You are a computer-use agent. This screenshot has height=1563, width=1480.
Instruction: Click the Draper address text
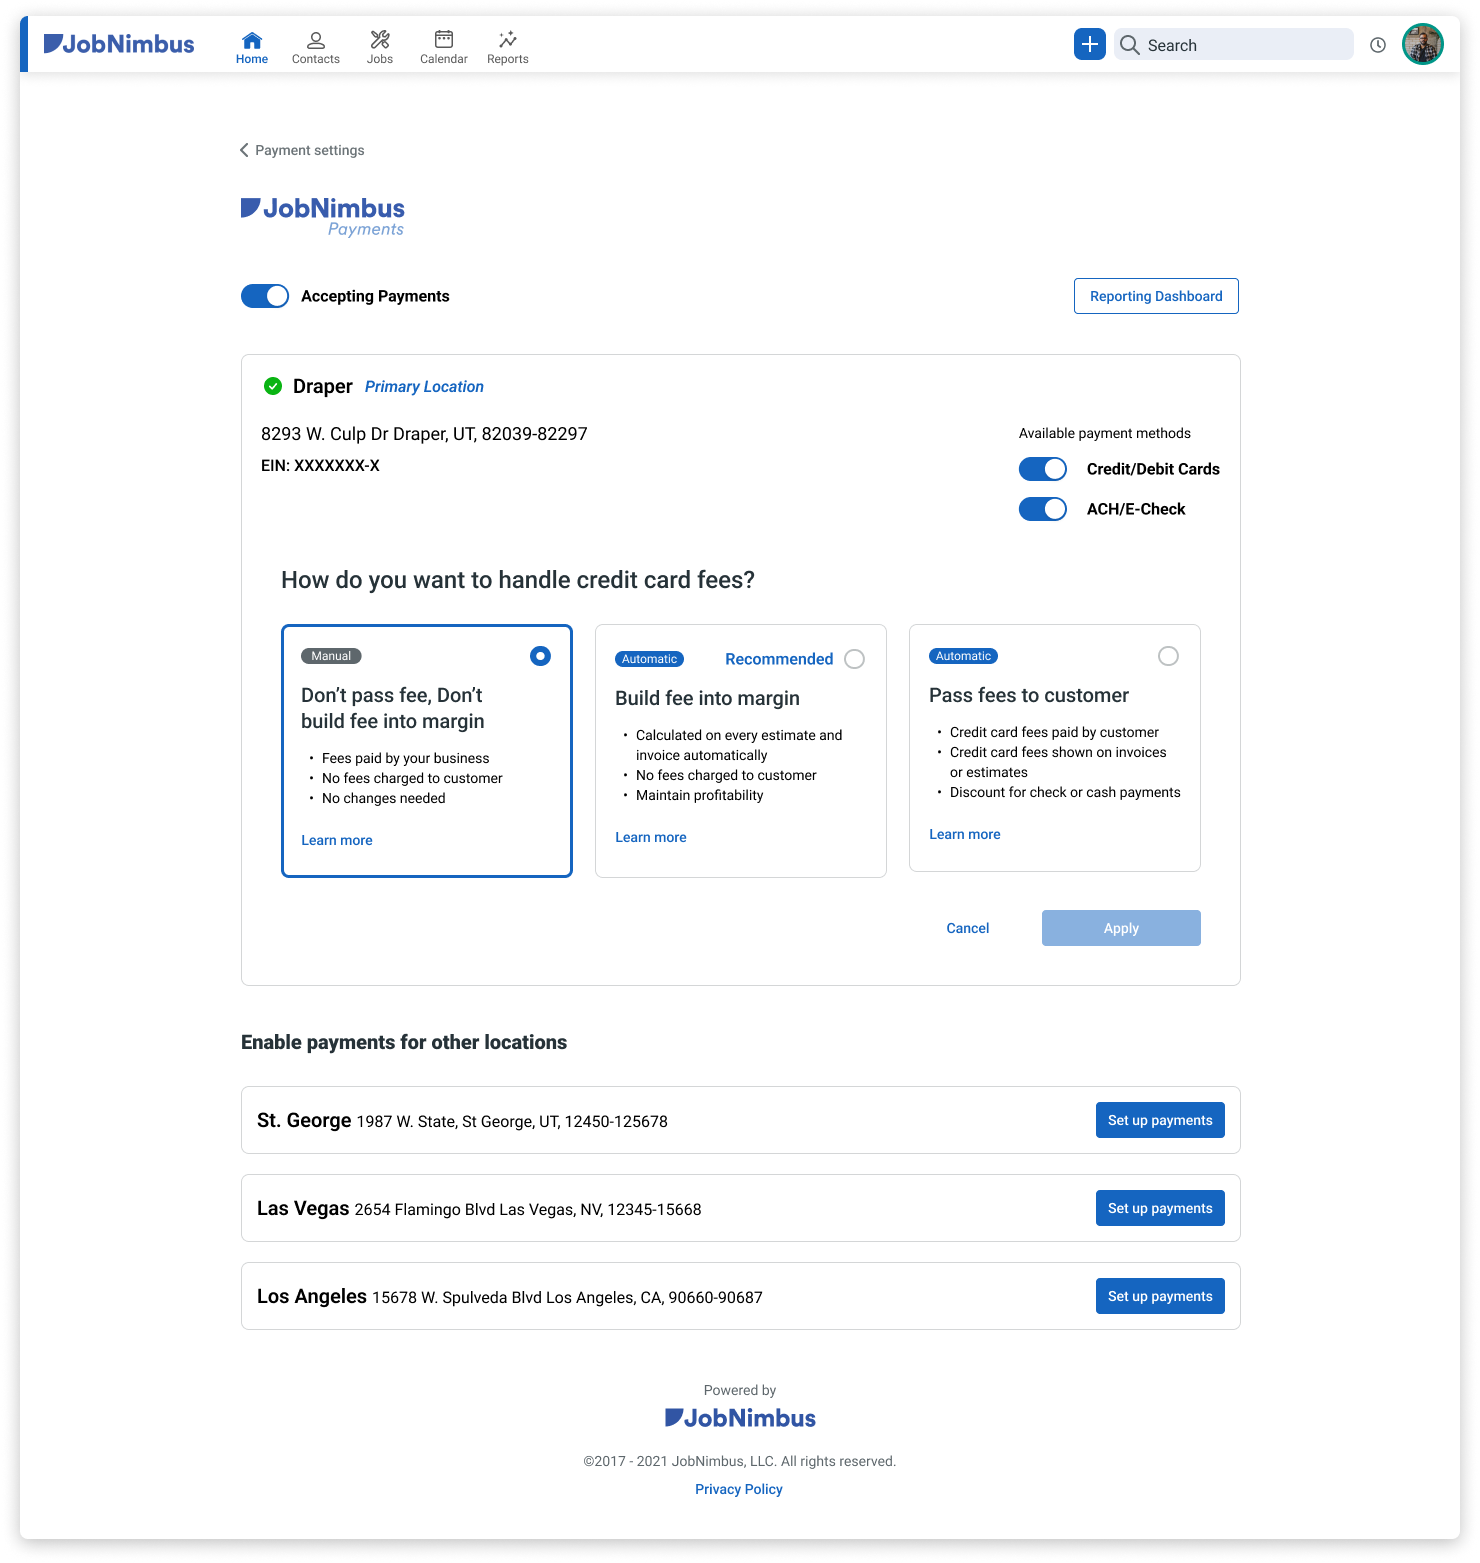pyautogui.click(x=424, y=434)
